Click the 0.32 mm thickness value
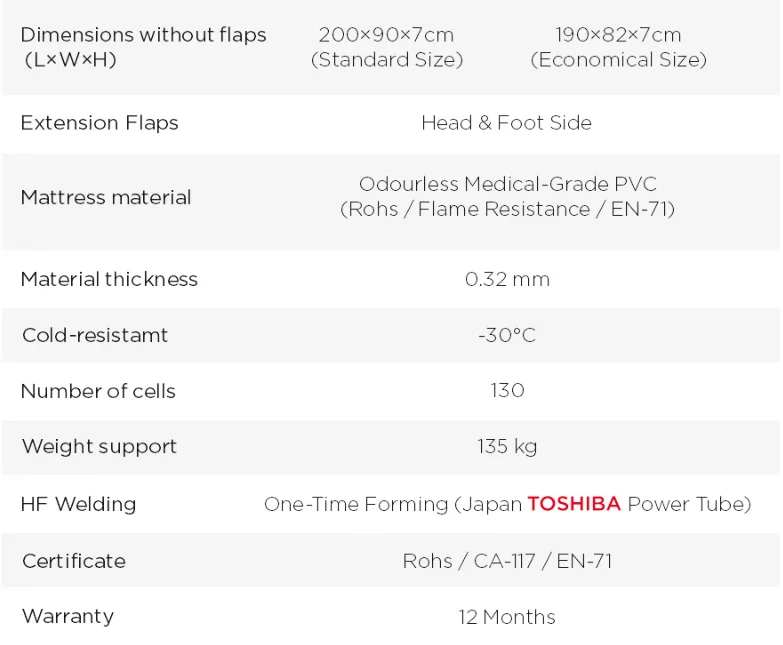Image resolution: width=783 pixels, height=645 pixels. [507, 279]
